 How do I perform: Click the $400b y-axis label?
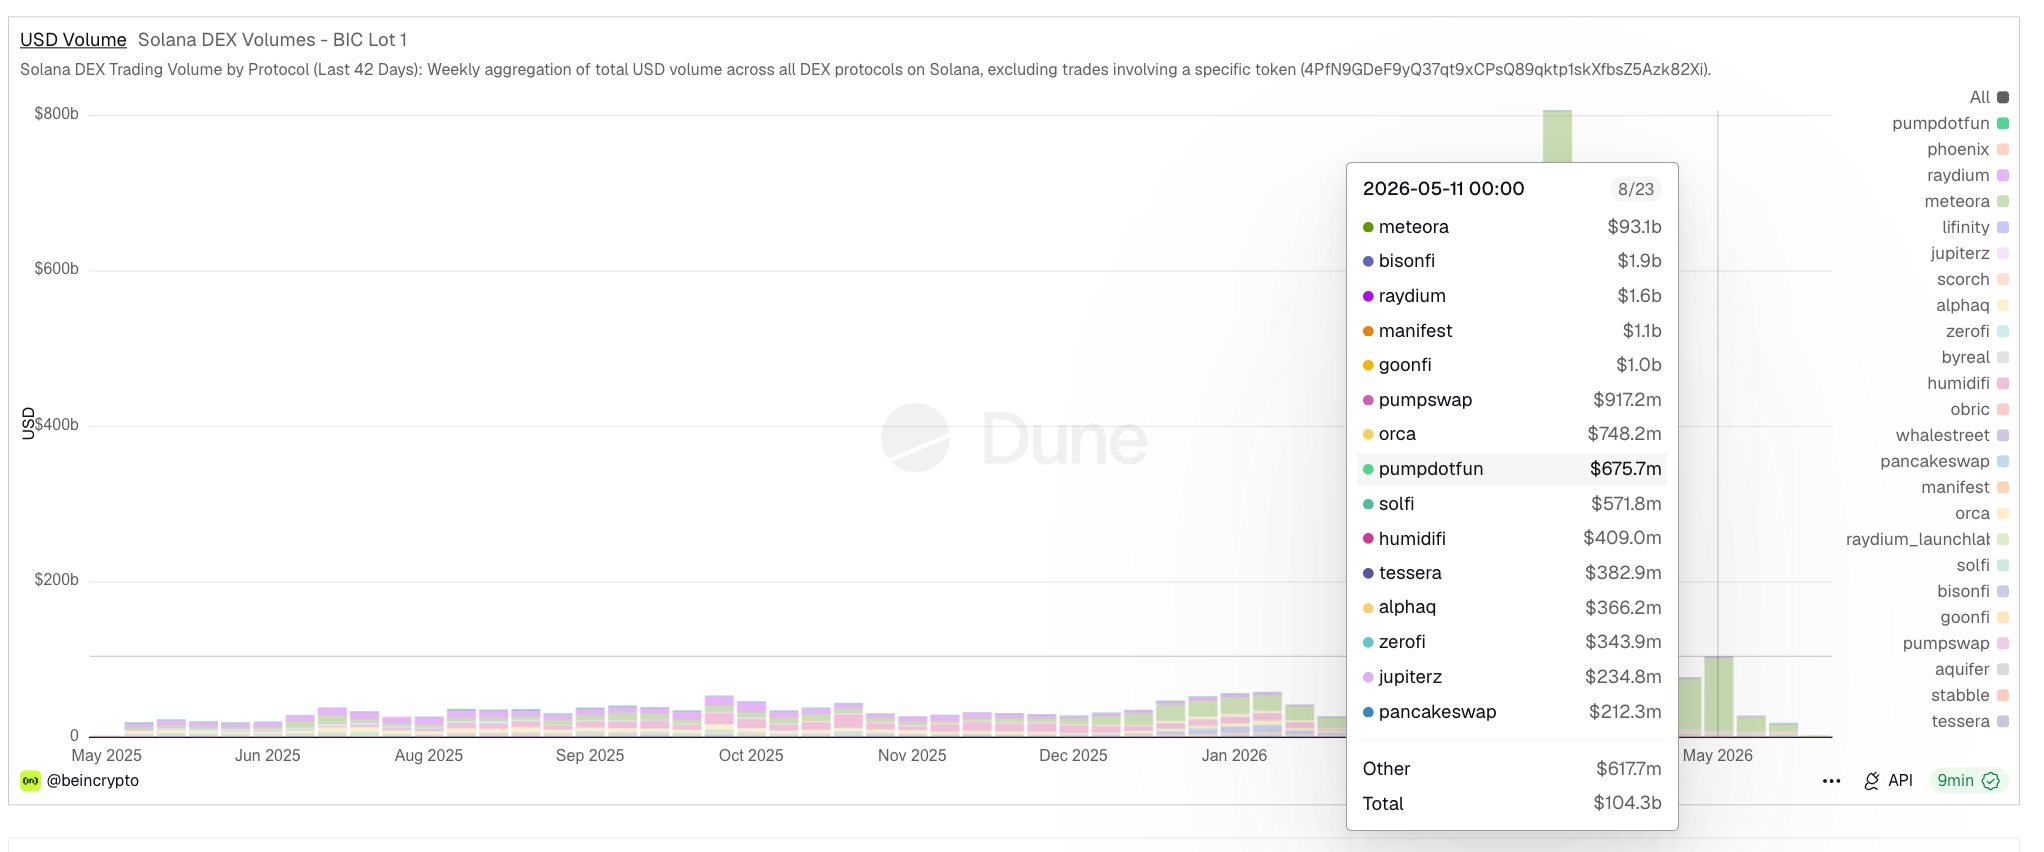(x=56, y=425)
